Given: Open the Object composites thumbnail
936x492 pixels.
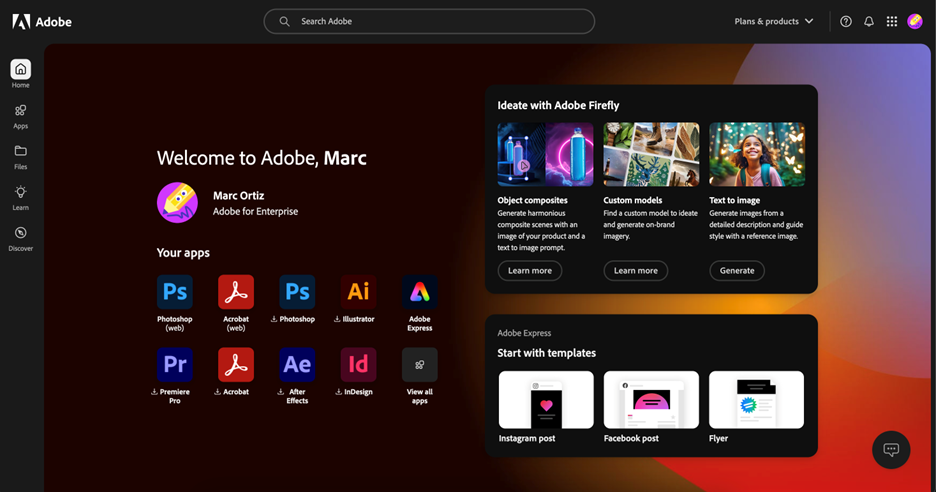Looking at the screenshot, I should [x=546, y=154].
